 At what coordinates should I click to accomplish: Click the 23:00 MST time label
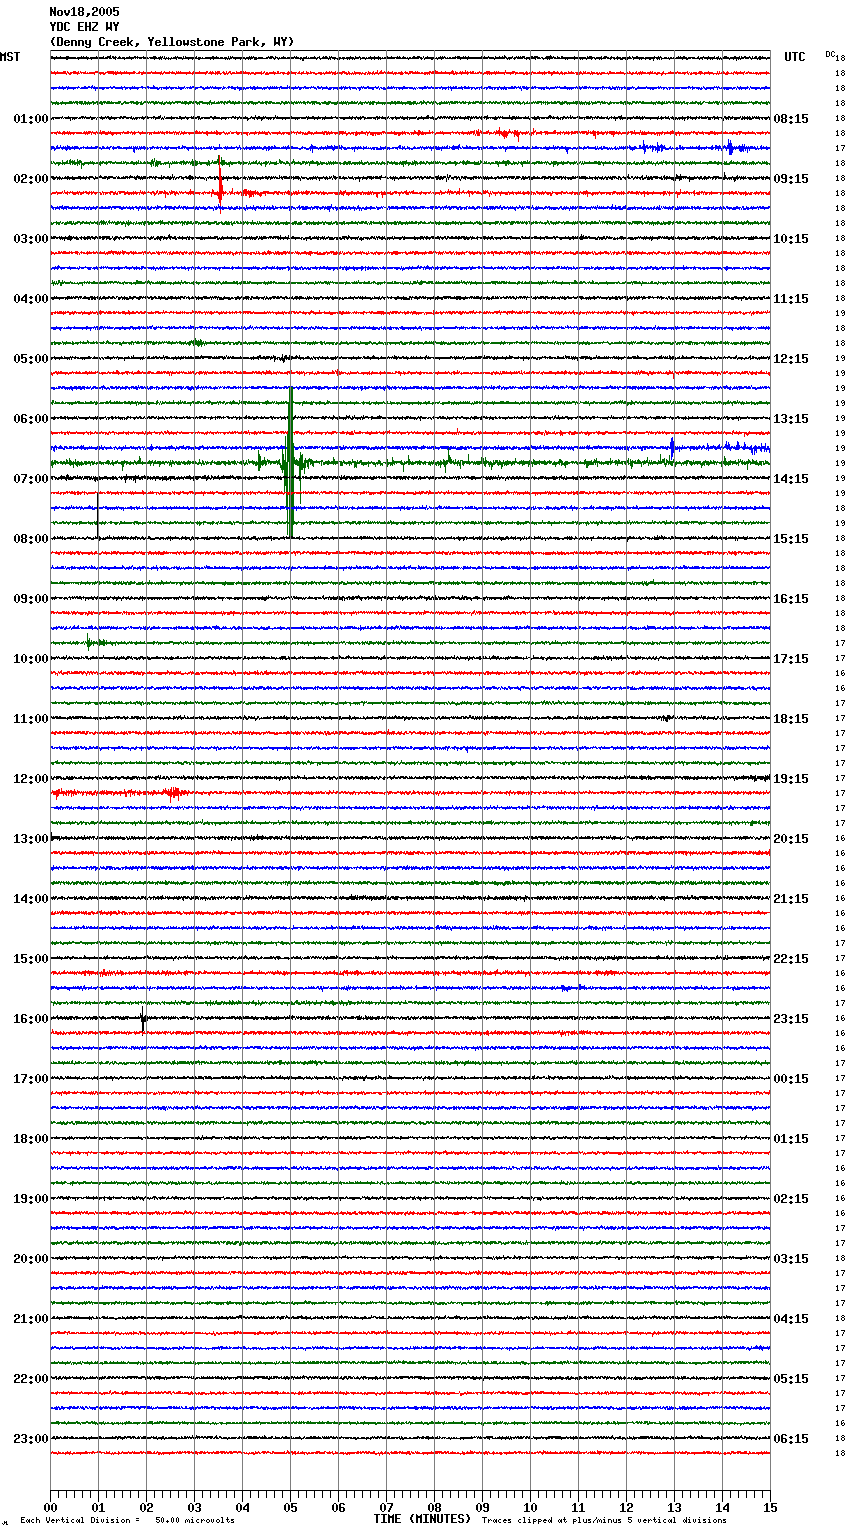(x=31, y=1439)
